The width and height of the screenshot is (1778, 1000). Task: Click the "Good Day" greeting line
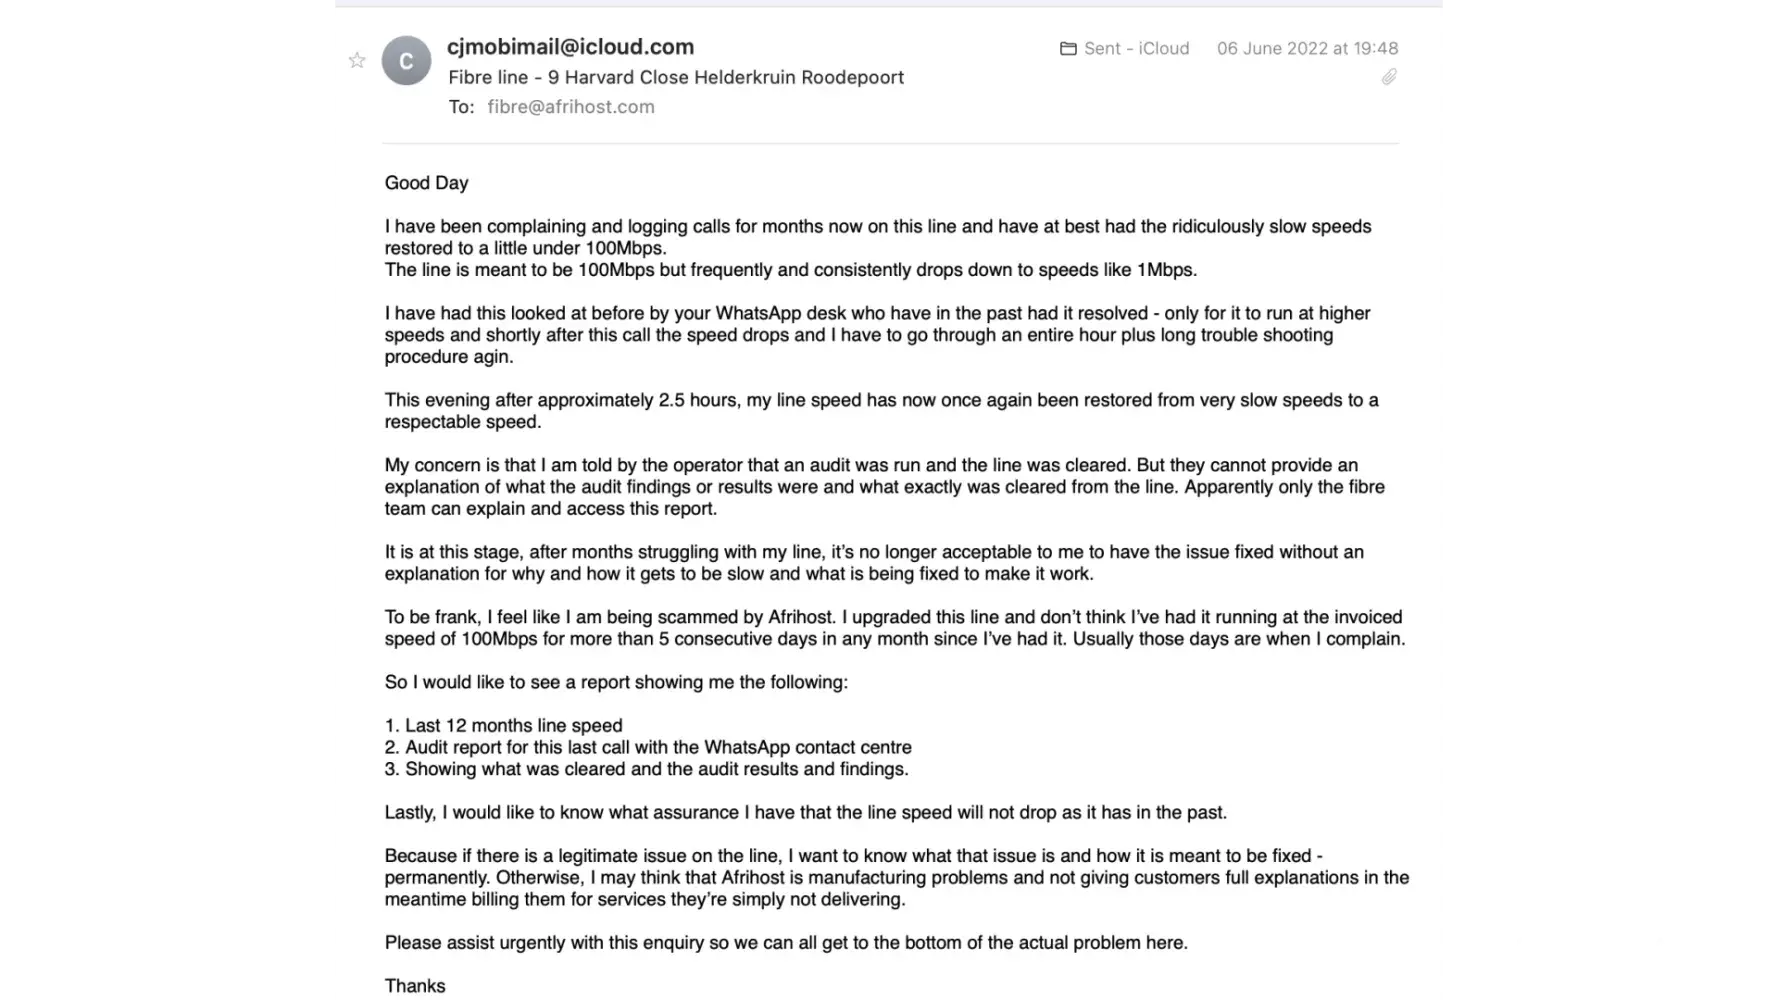[x=427, y=183]
